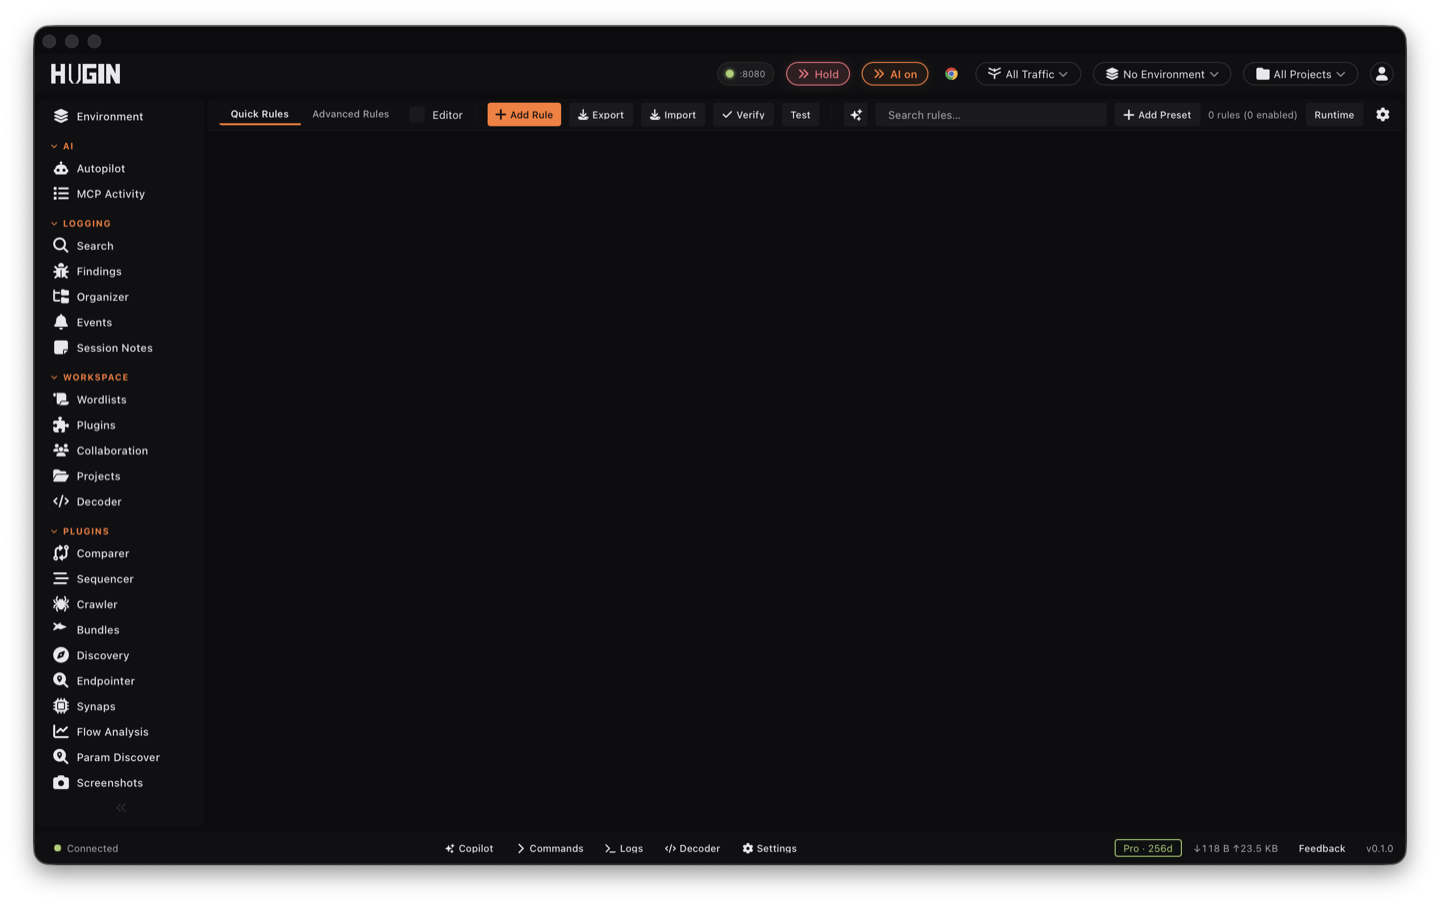
Task: Open Commands in the bottom bar
Action: point(550,848)
